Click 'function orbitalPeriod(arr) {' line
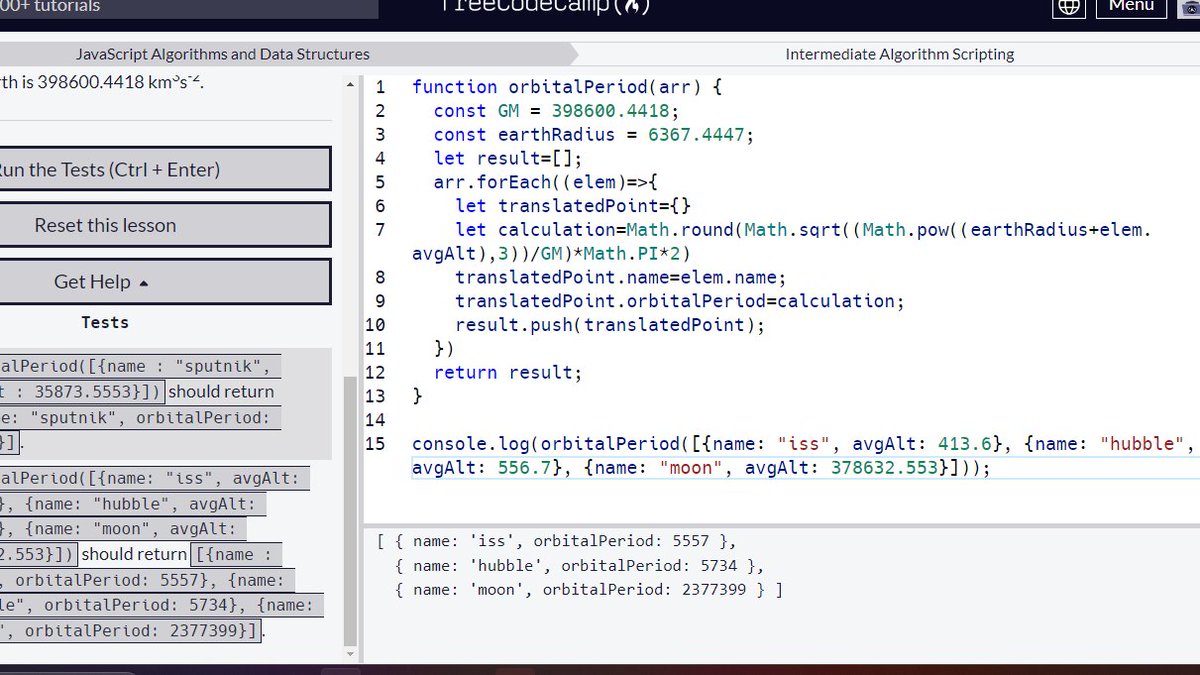The height and width of the screenshot is (675, 1200). (567, 87)
